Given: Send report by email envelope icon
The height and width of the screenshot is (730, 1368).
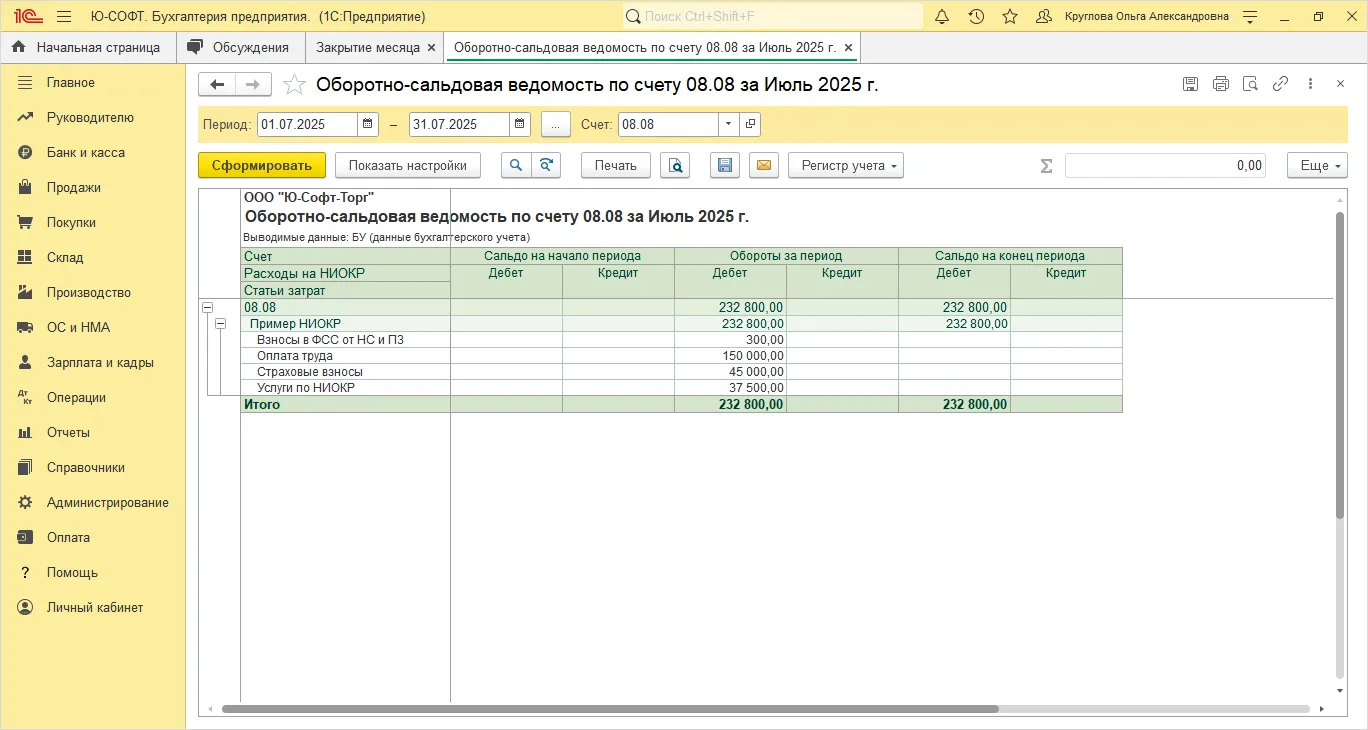Looking at the screenshot, I should [x=764, y=165].
